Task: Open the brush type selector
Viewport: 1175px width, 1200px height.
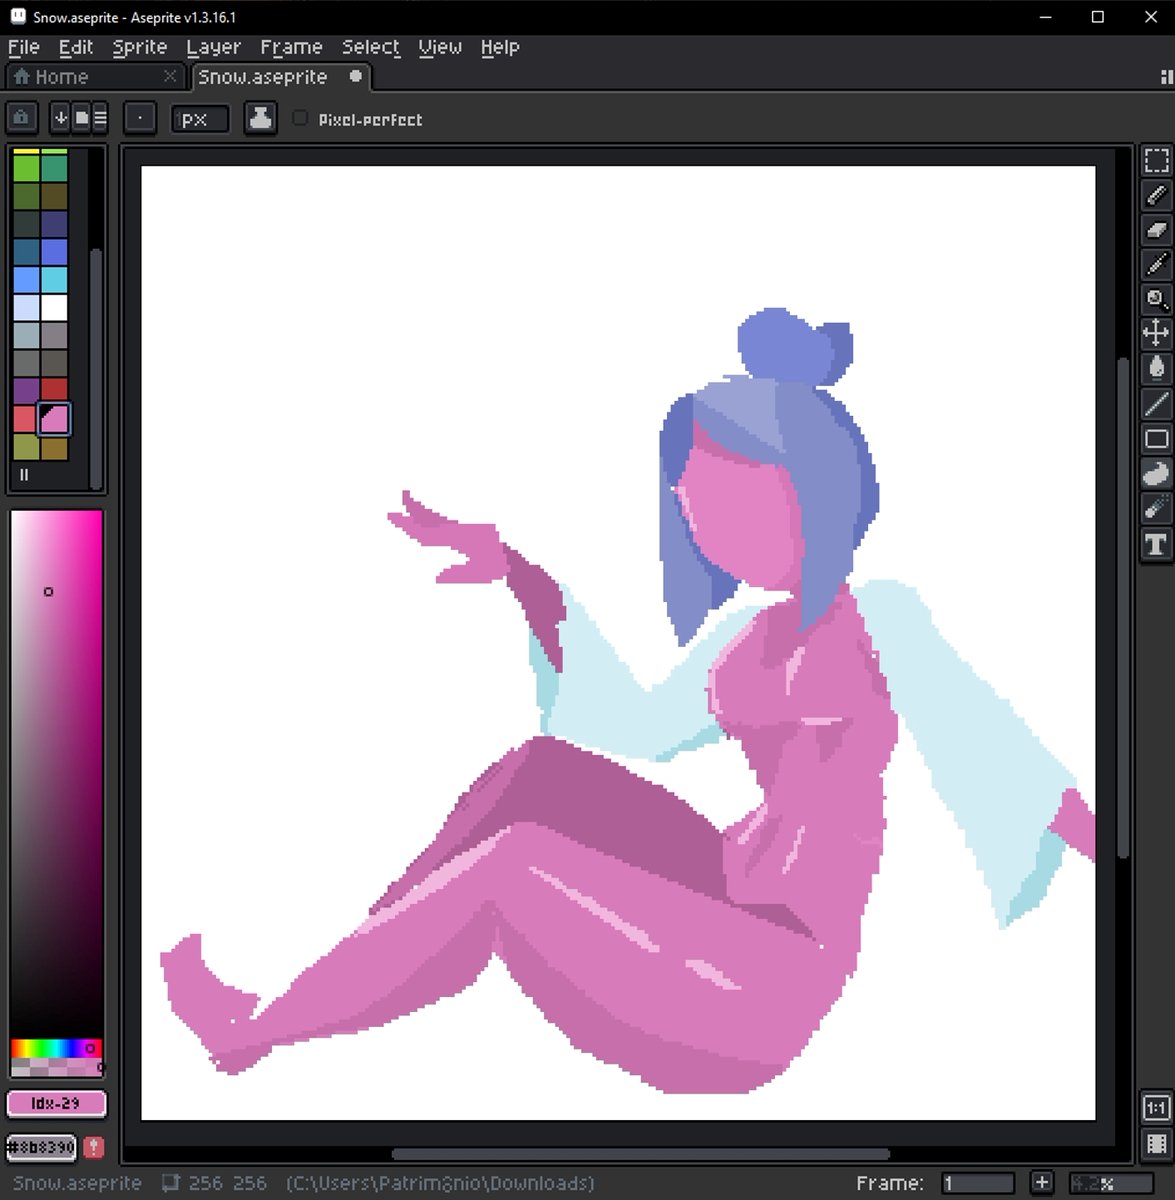Action: pos(140,118)
